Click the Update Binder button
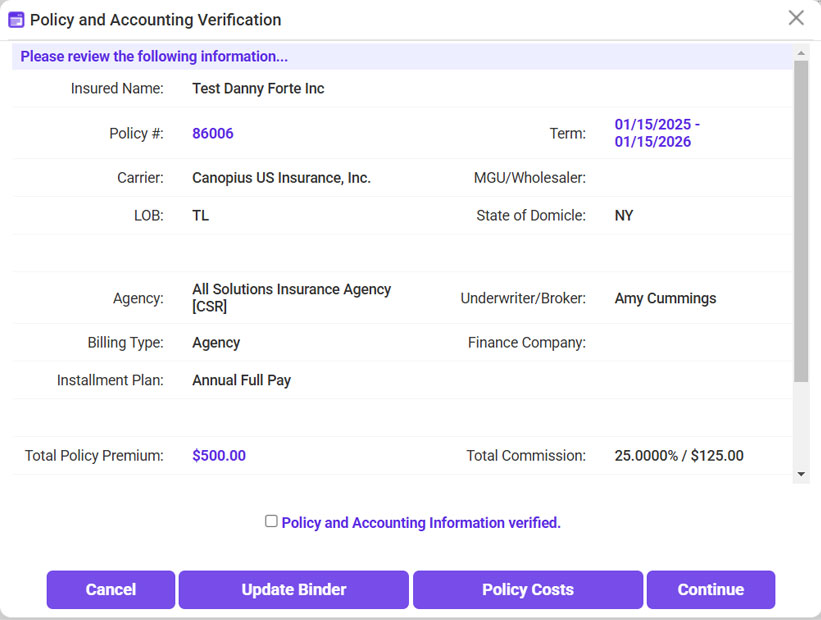This screenshot has height=620, width=821. [293, 589]
